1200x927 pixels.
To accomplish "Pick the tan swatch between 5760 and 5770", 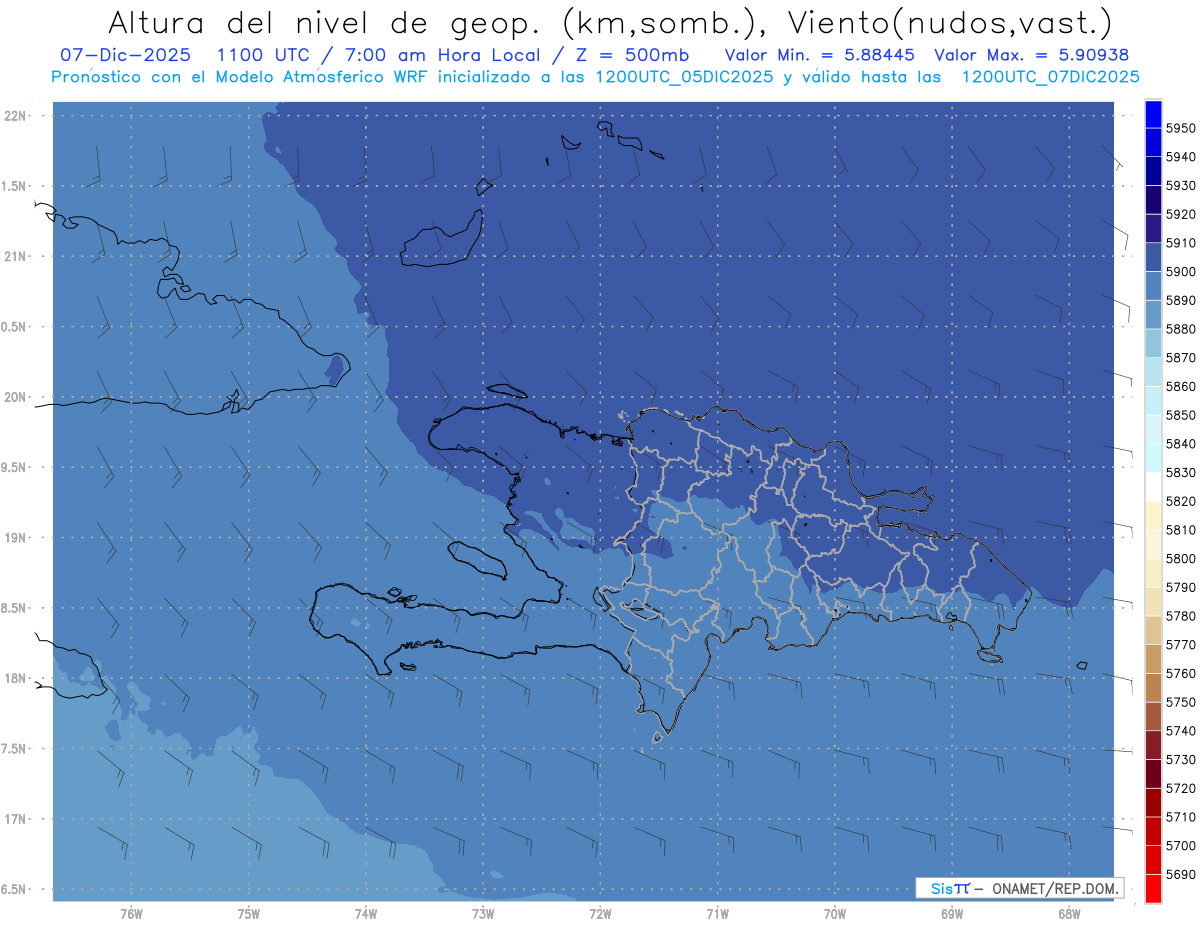I will click(x=1153, y=659).
